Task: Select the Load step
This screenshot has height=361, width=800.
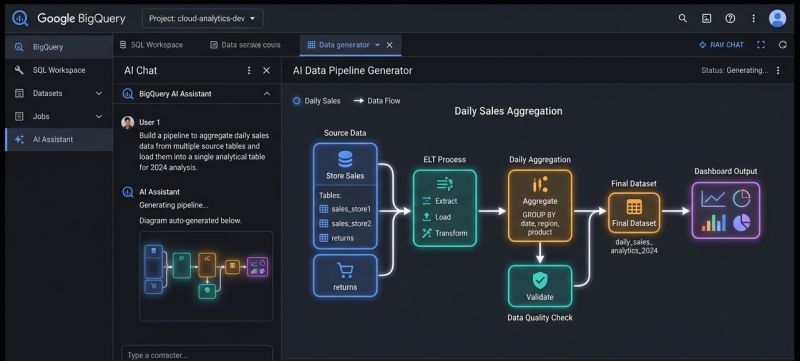Action: (x=436, y=217)
